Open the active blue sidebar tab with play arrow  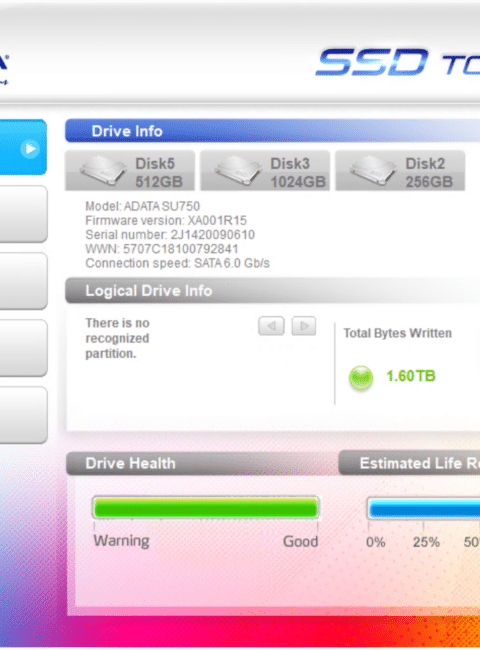(x=23, y=148)
